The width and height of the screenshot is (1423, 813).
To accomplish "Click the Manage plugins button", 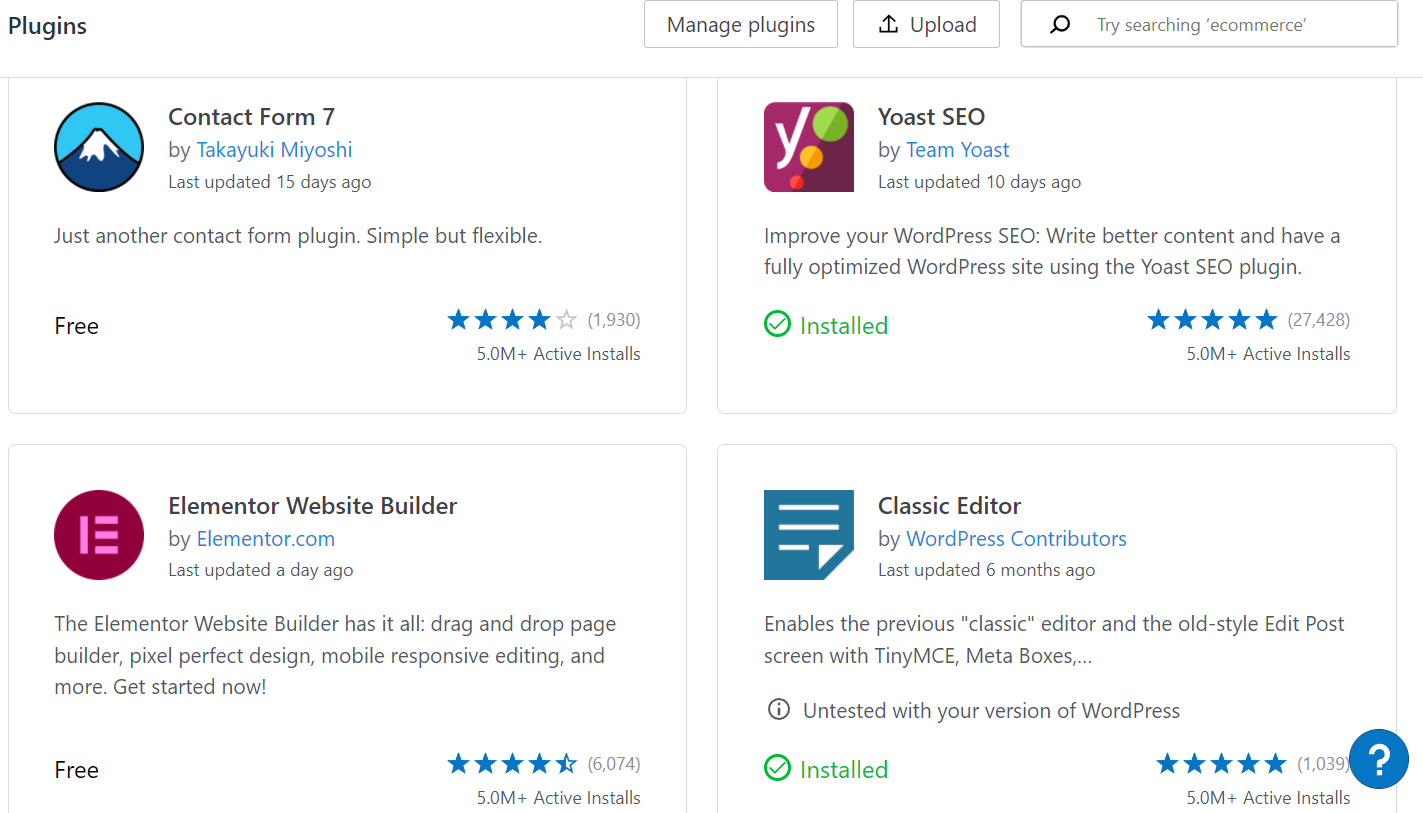I will tap(741, 25).
